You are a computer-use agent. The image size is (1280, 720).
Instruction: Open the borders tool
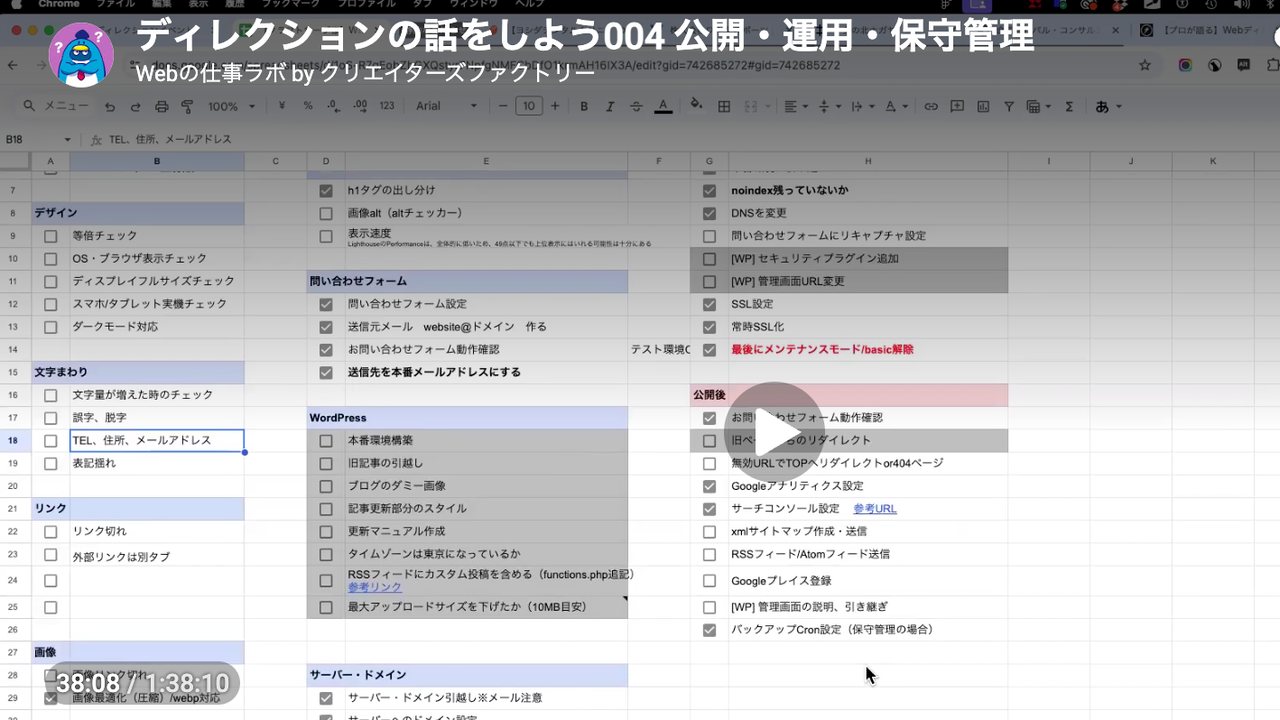point(724,106)
